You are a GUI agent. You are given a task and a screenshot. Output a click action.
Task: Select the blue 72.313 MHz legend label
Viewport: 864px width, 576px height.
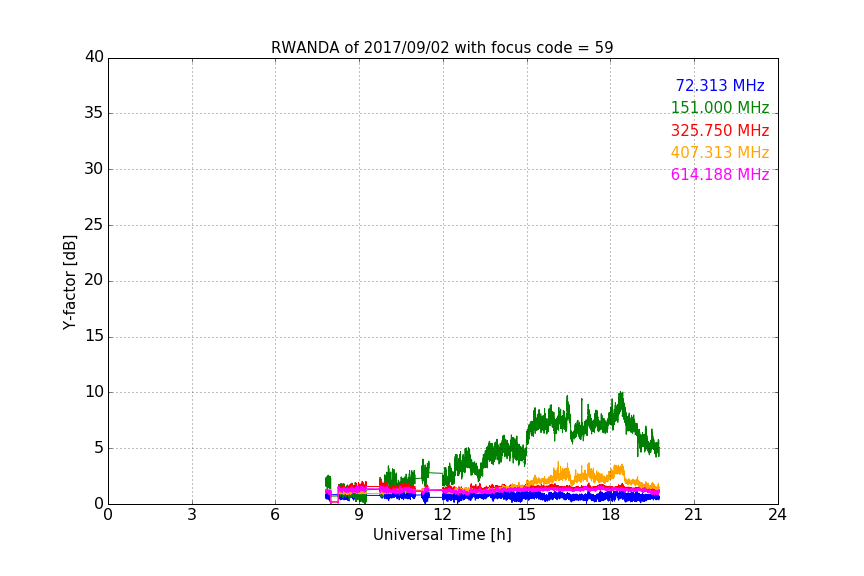pos(720,86)
